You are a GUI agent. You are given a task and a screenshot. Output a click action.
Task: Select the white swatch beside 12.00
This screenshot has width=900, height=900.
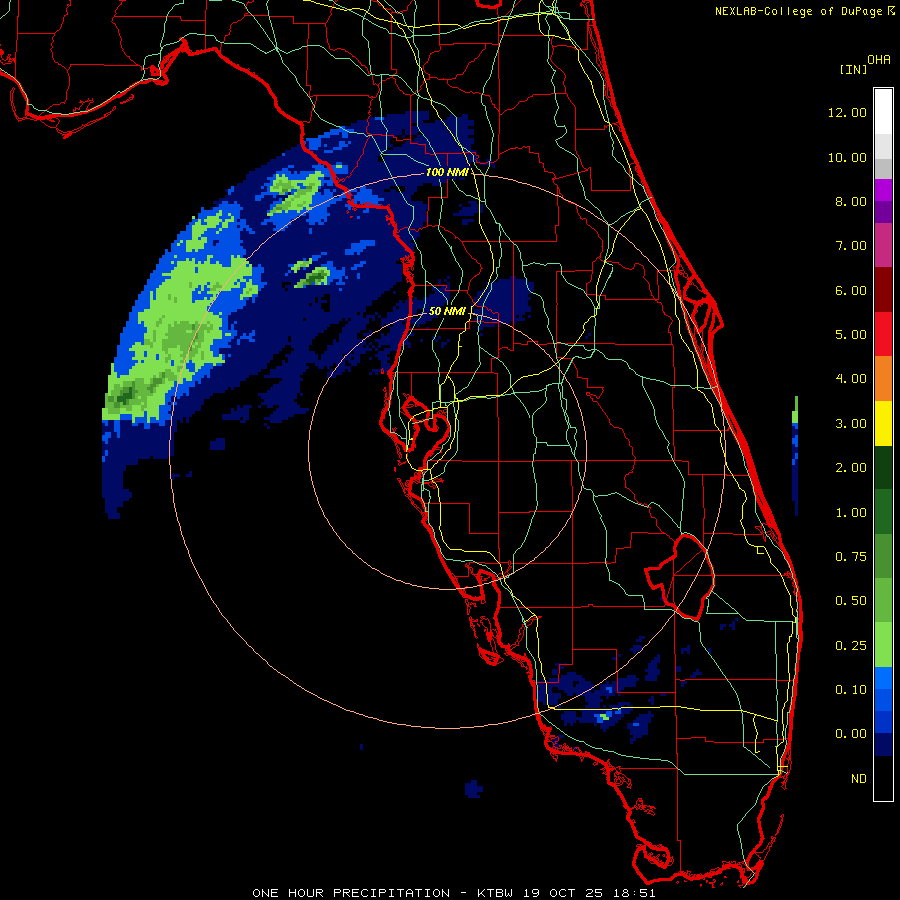[x=883, y=112]
